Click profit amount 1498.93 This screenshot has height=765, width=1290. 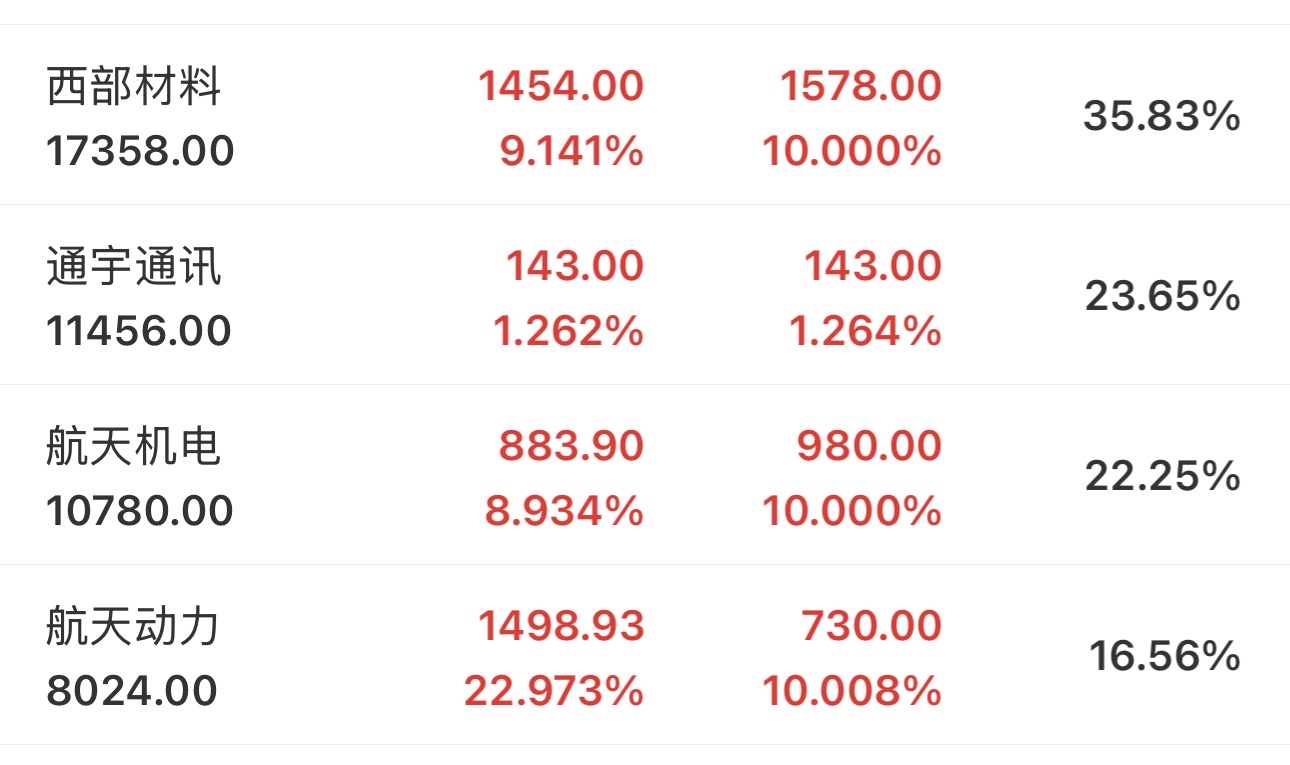560,626
